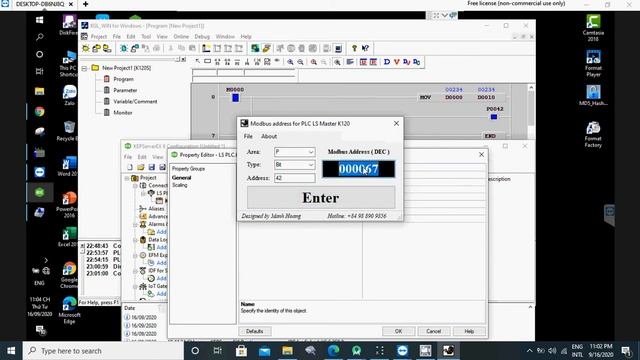Click the blue D icon in ladder toolbar

[387, 62]
